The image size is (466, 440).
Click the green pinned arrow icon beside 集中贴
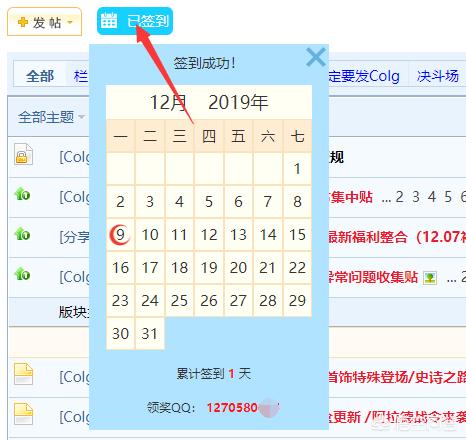pyautogui.click(x=22, y=194)
